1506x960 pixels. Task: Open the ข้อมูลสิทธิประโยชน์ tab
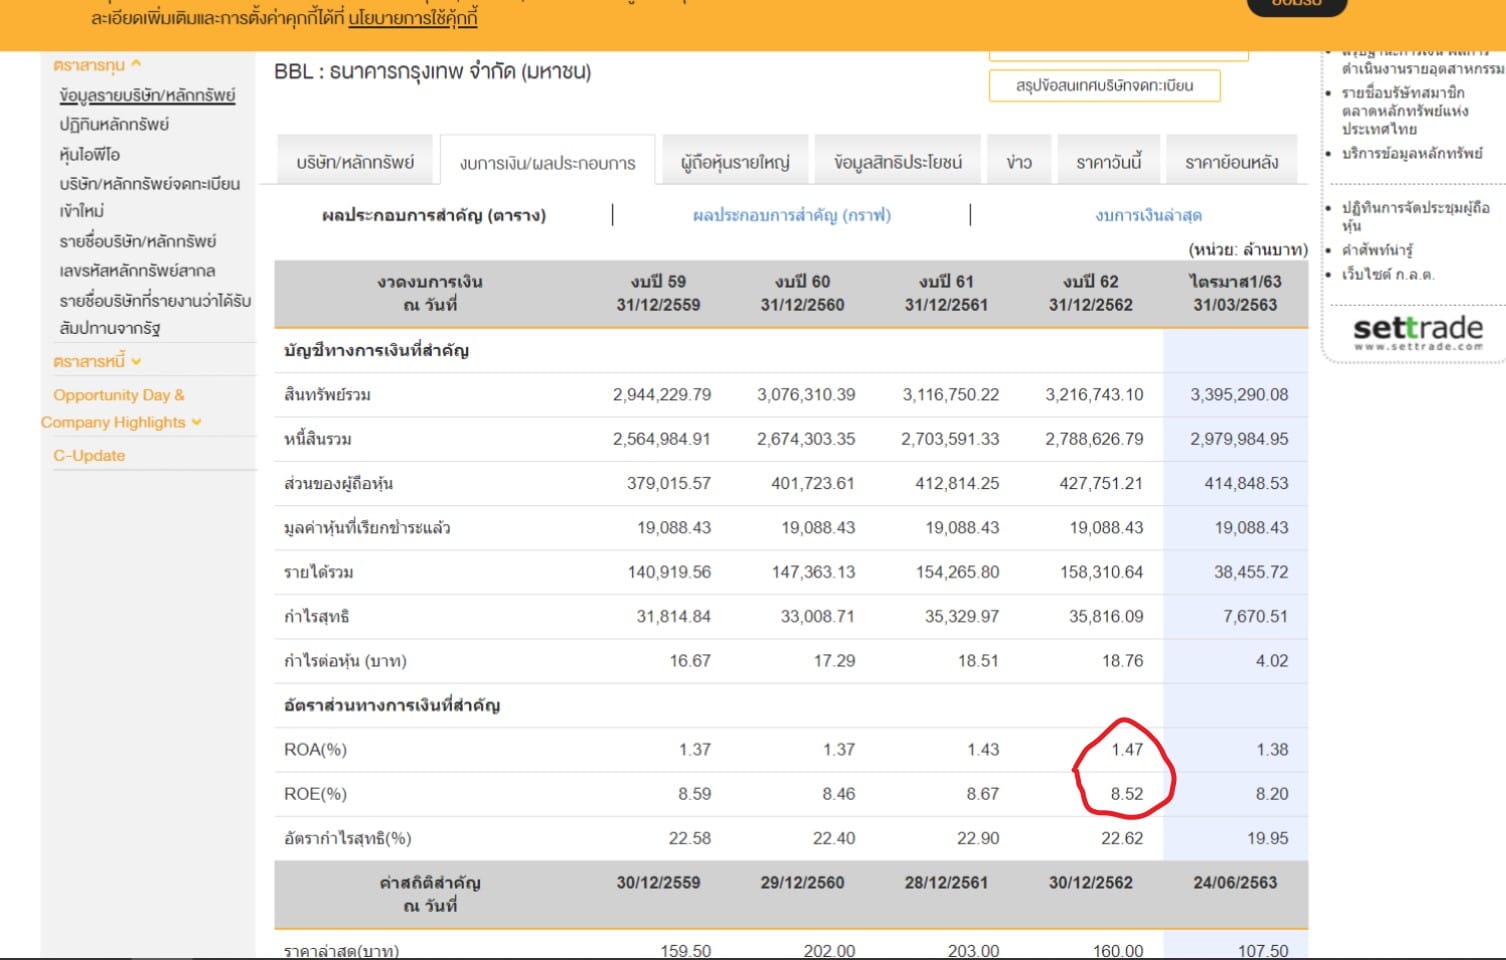897,162
